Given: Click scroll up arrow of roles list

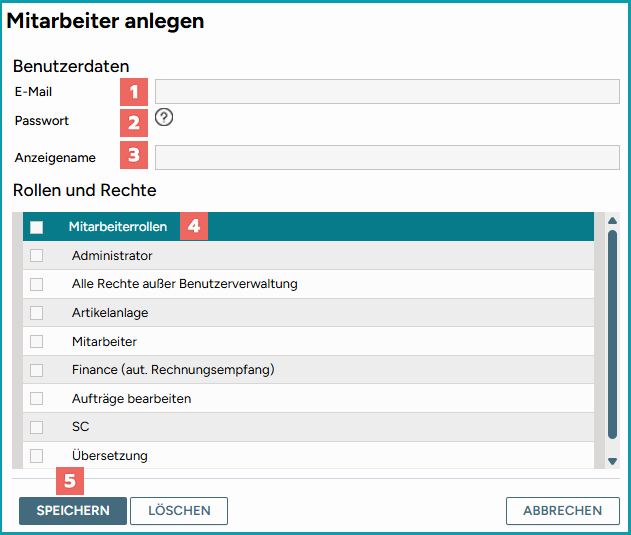Looking at the screenshot, I should (612, 221).
